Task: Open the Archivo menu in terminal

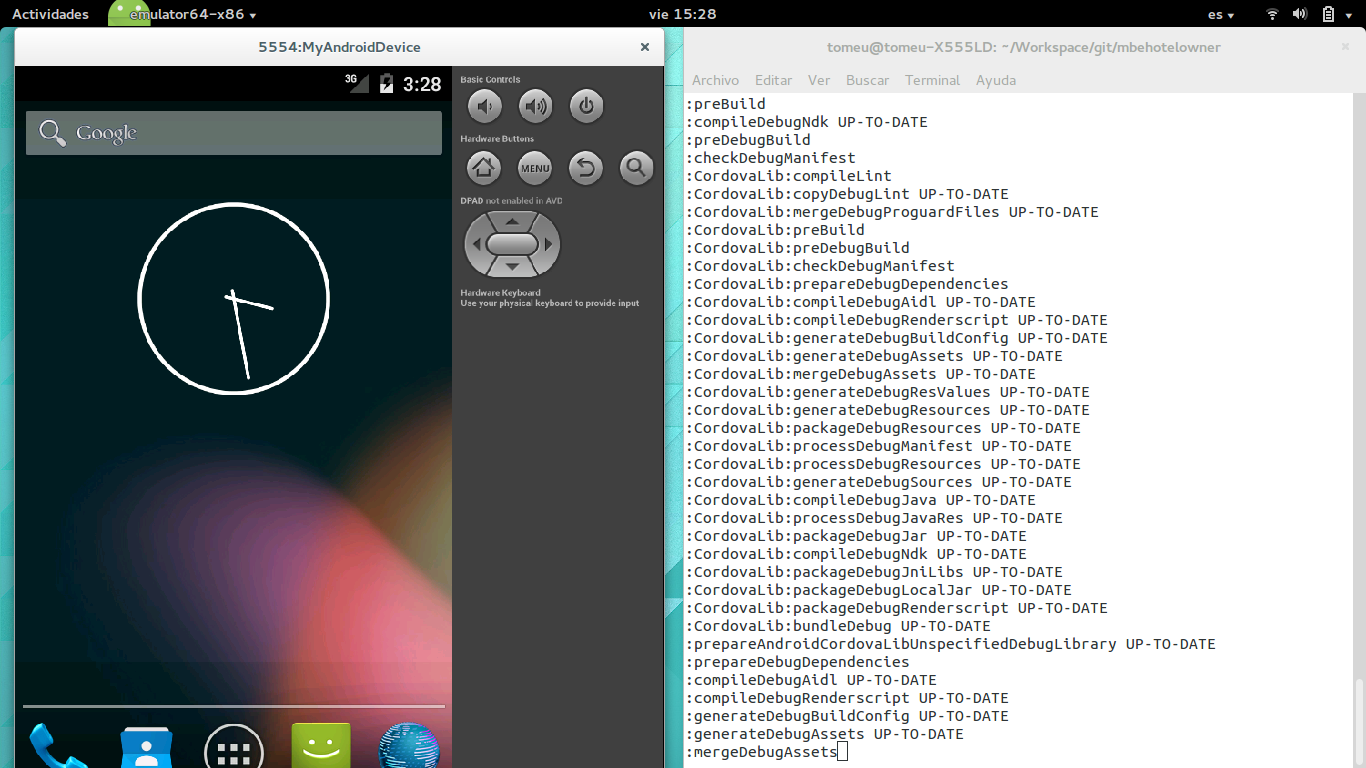Action: pos(715,80)
